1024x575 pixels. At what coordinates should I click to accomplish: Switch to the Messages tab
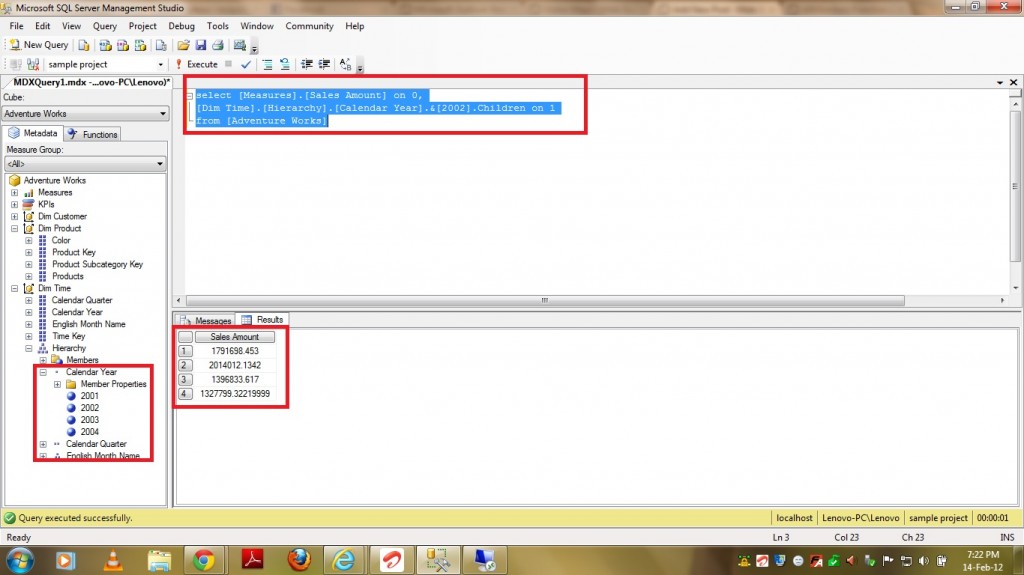pyautogui.click(x=206, y=320)
